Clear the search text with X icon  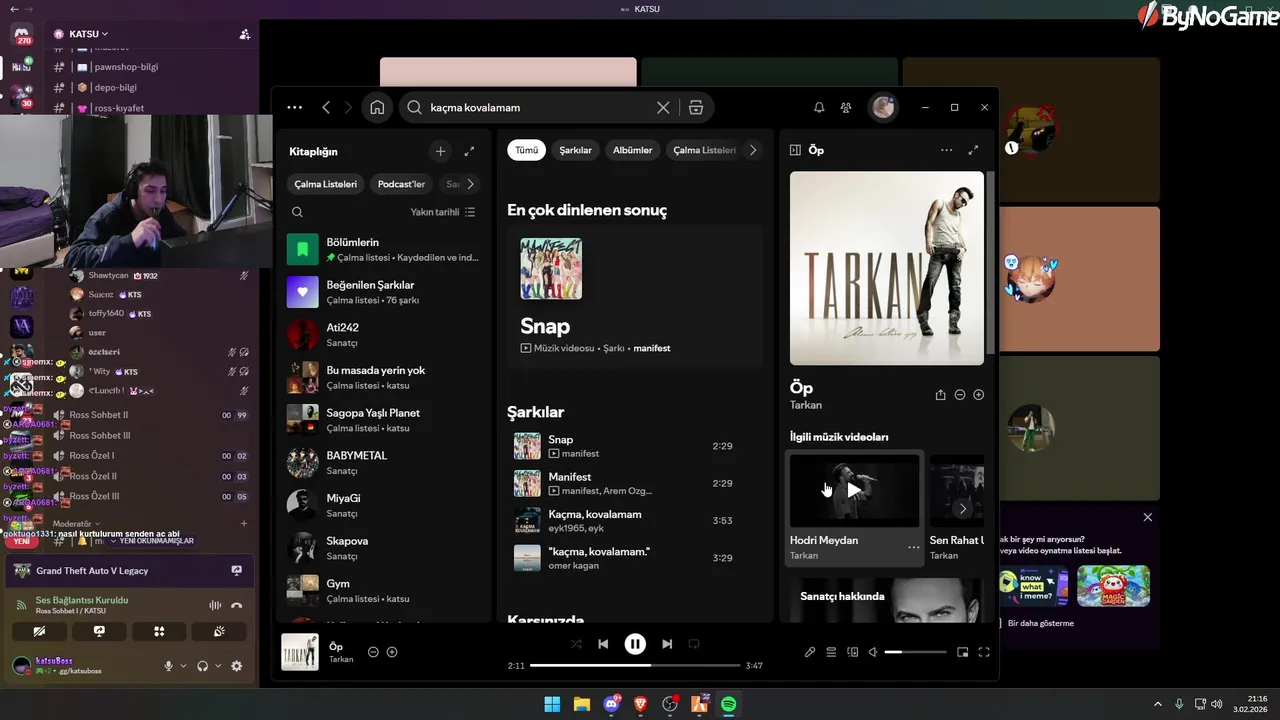pyautogui.click(x=663, y=107)
